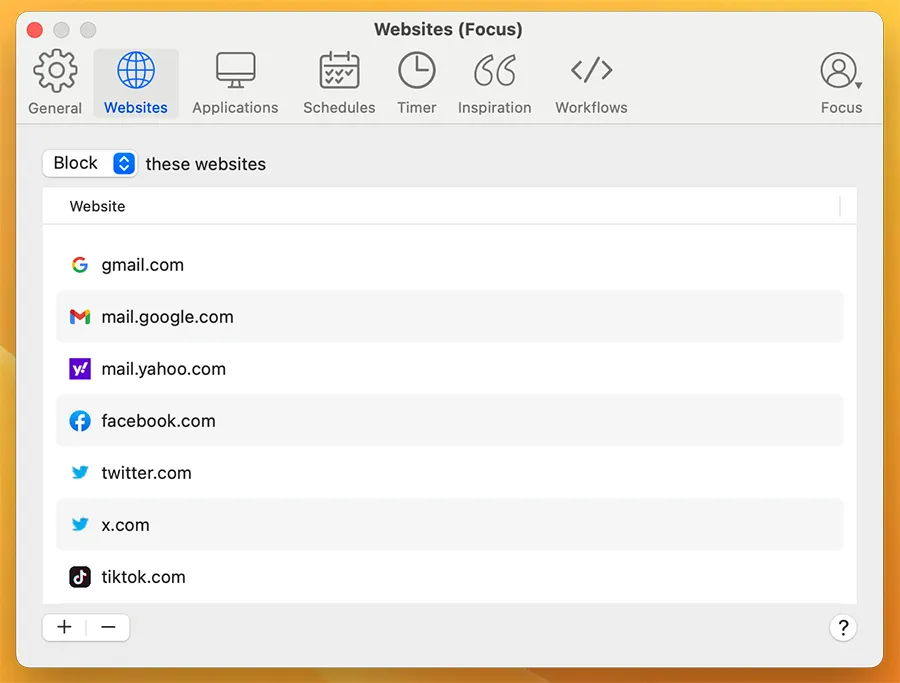The image size is (900, 683).
Task: Select the Applications monitor icon
Action: (235, 72)
